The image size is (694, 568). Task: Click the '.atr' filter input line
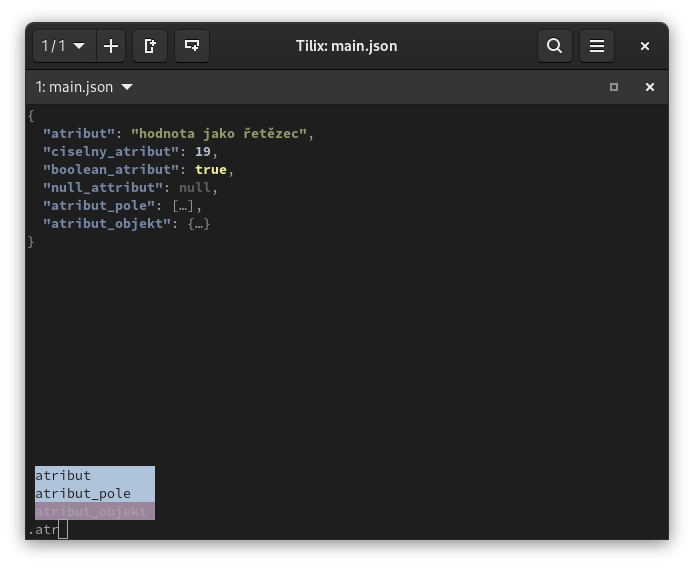pos(45,529)
